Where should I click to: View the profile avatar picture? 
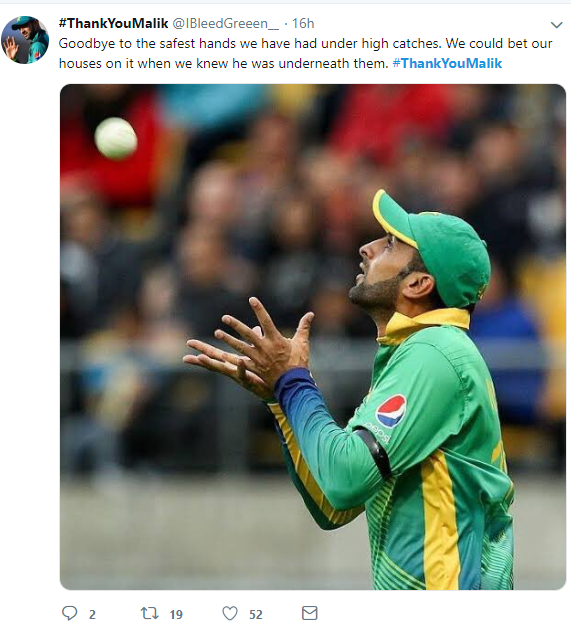coord(25,40)
